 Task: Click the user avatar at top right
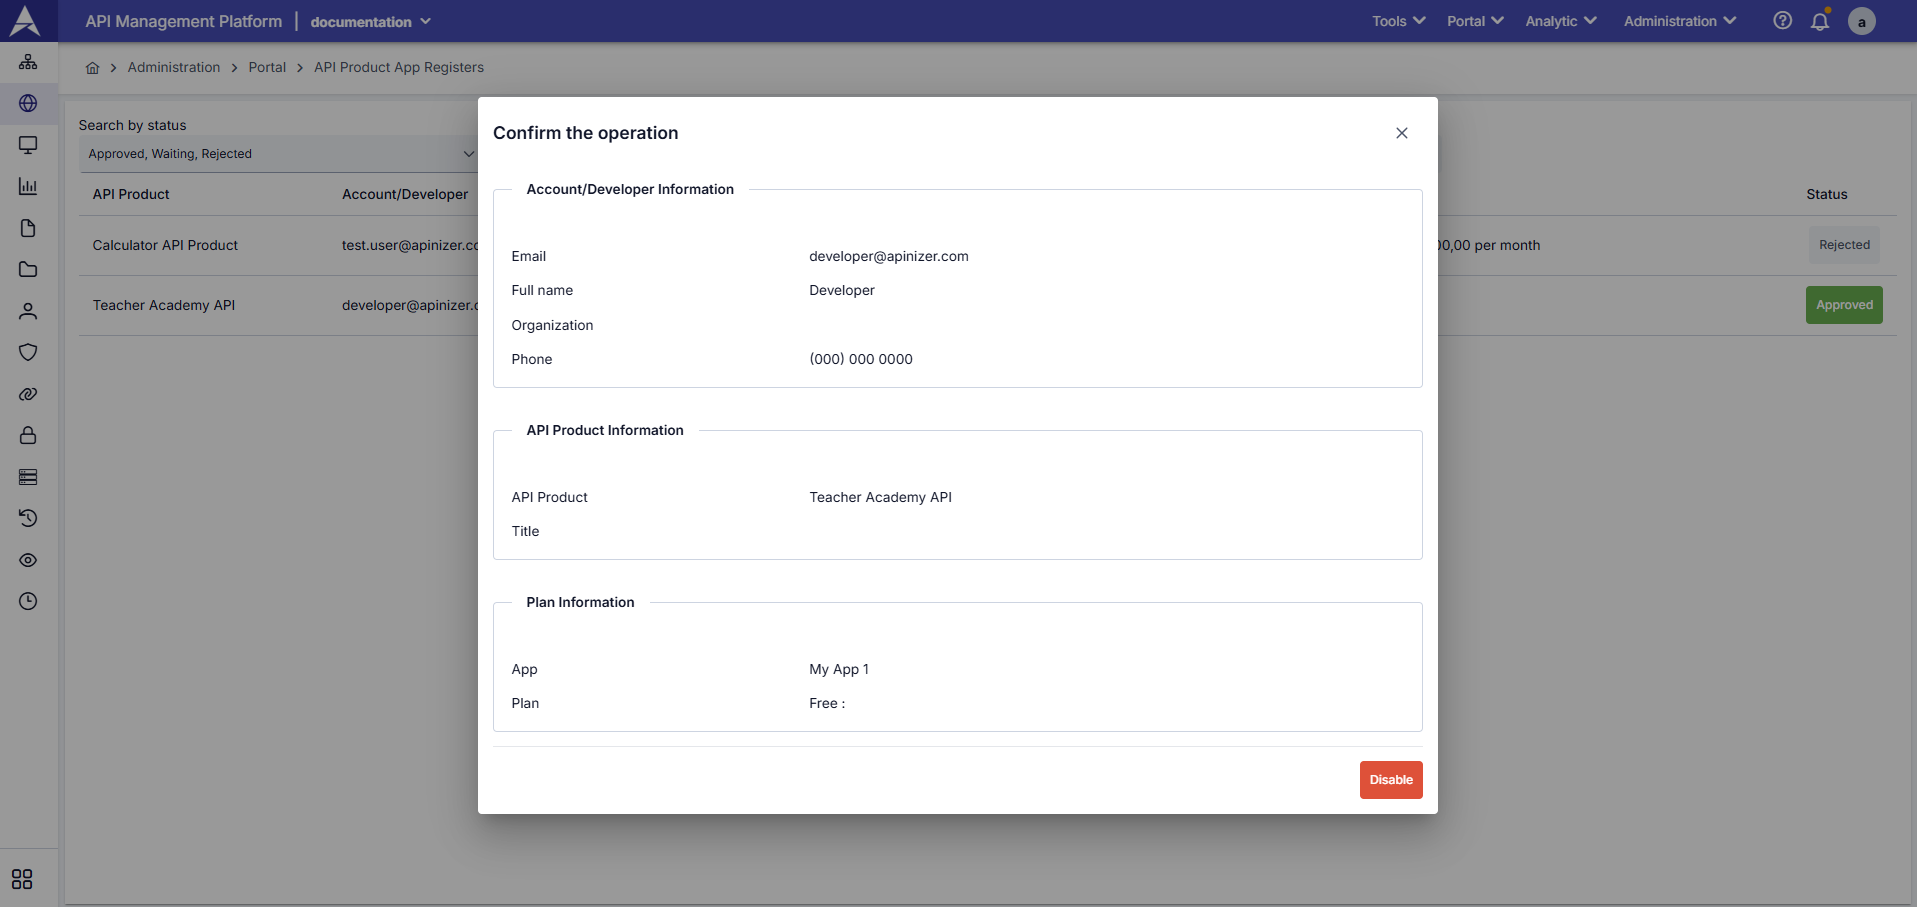coord(1861,21)
